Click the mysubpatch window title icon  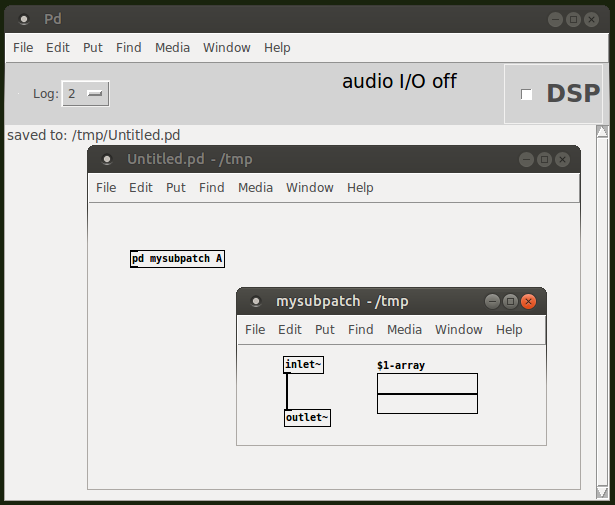tap(256, 301)
